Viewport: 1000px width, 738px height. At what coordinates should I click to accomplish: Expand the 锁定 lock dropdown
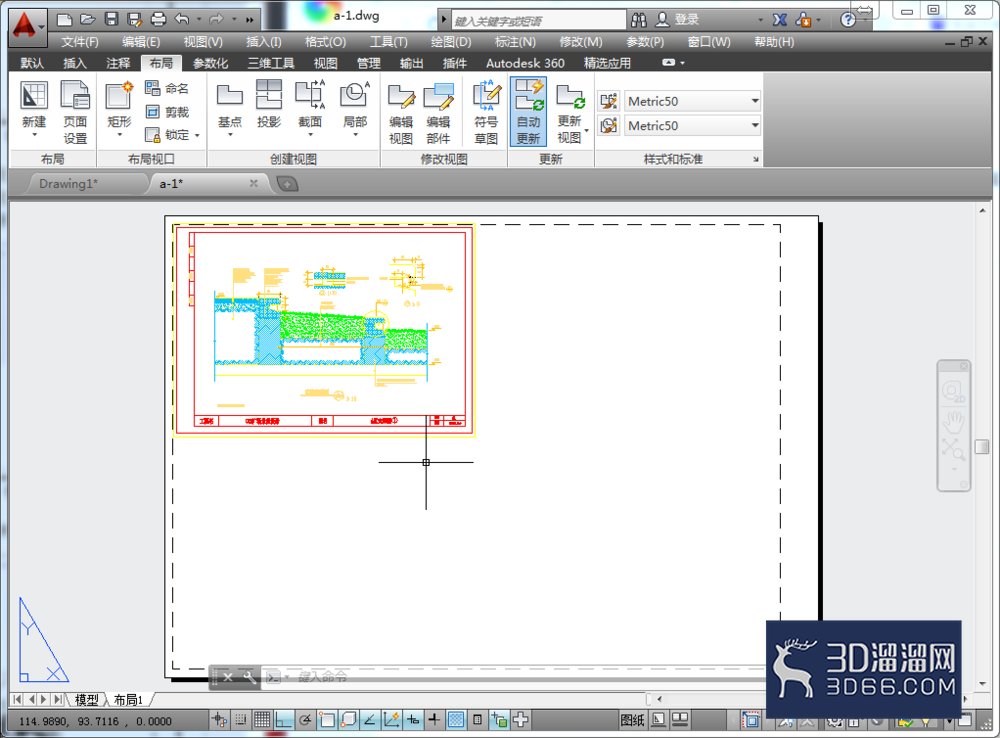197,135
